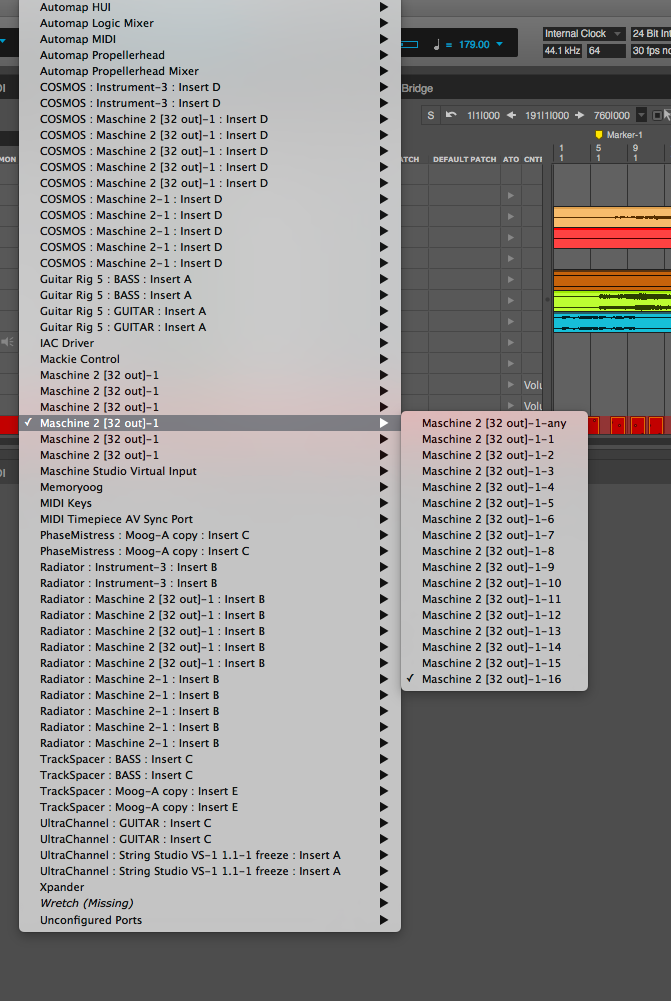Choose Maschine 2 [32 out]-1-9 channel
The height and width of the screenshot is (1001, 671).
coord(494,567)
